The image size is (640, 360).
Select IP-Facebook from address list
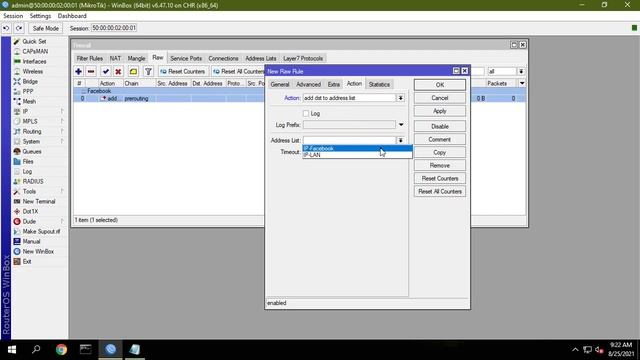coord(357,148)
